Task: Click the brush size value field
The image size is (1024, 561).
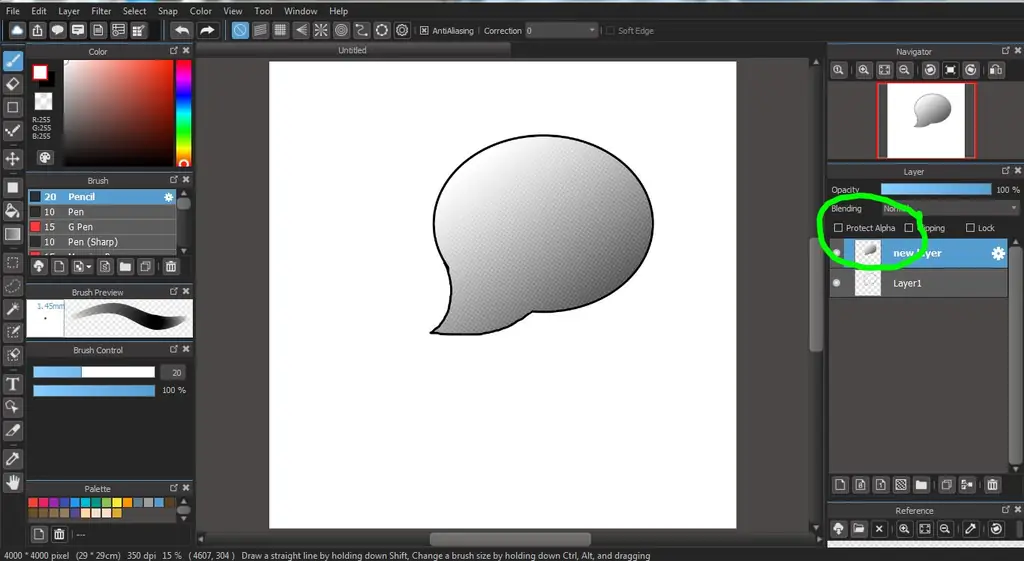Action: 174,372
